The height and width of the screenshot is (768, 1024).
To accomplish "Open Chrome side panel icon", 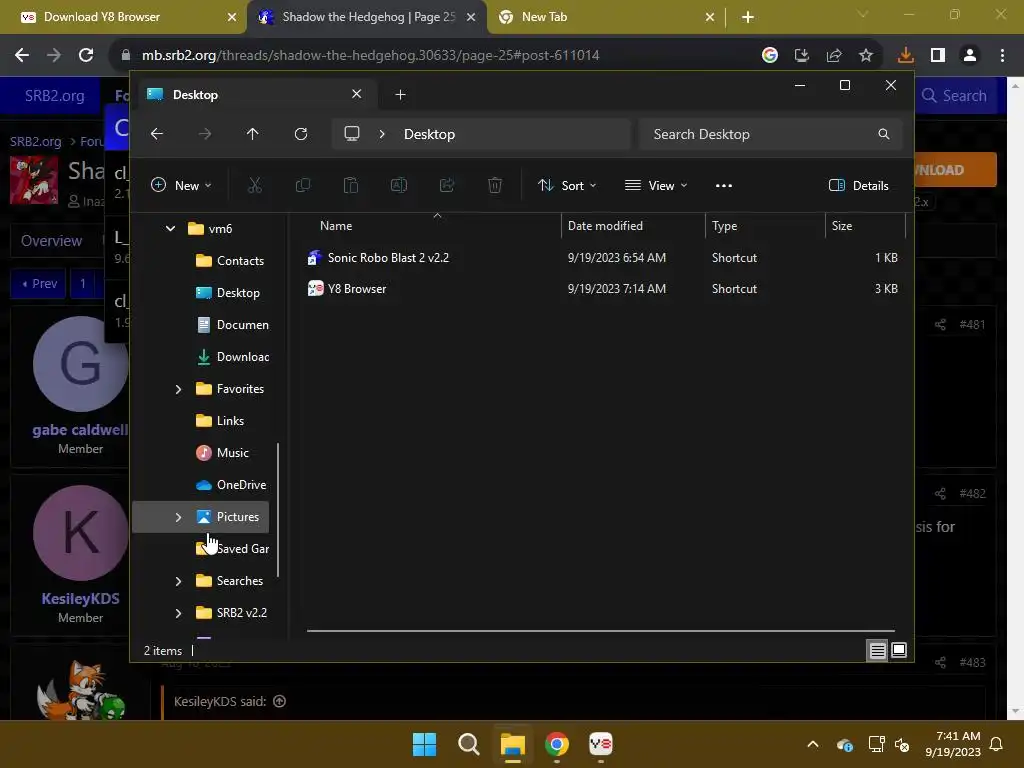I will click(x=938, y=56).
